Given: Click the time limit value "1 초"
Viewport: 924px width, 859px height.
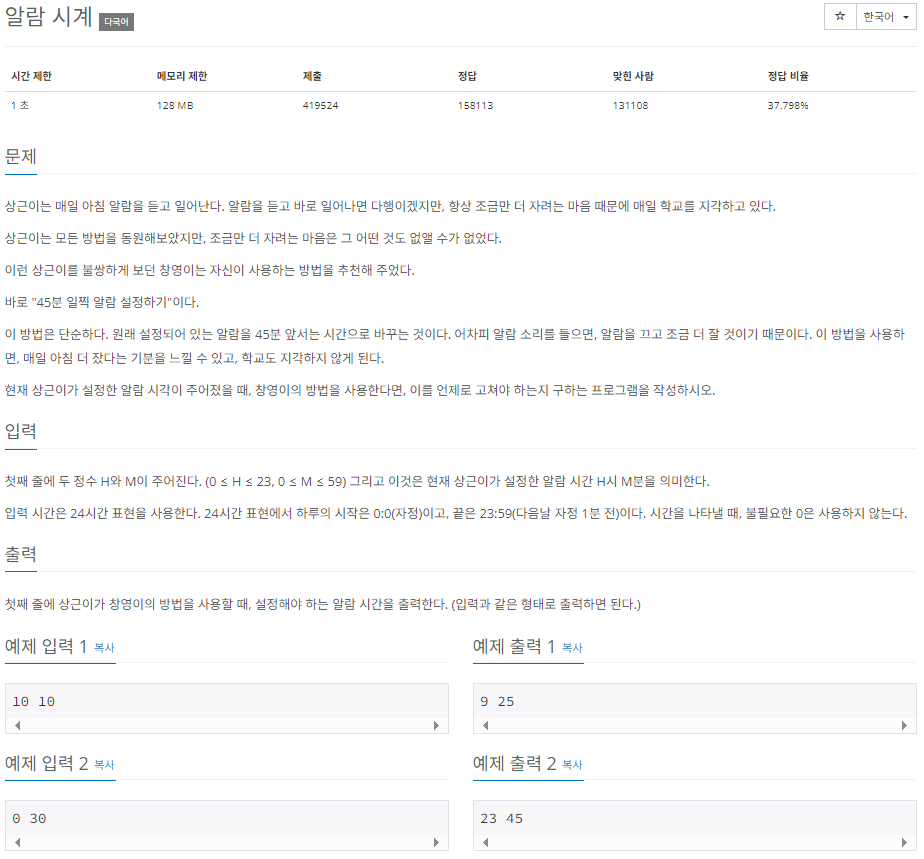Looking at the screenshot, I should pyautogui.click(x=20, y=105).
